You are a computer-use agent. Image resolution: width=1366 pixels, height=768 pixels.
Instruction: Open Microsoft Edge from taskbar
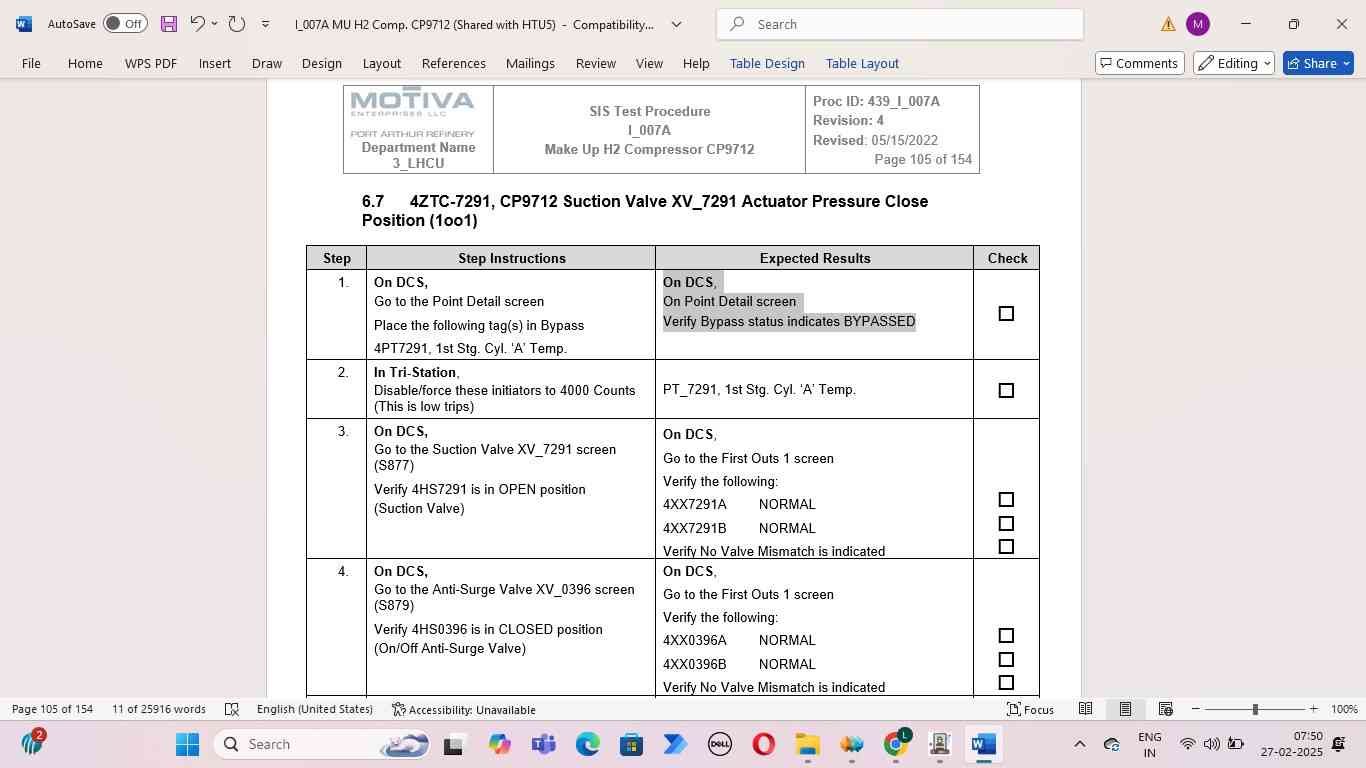(587, 744)
